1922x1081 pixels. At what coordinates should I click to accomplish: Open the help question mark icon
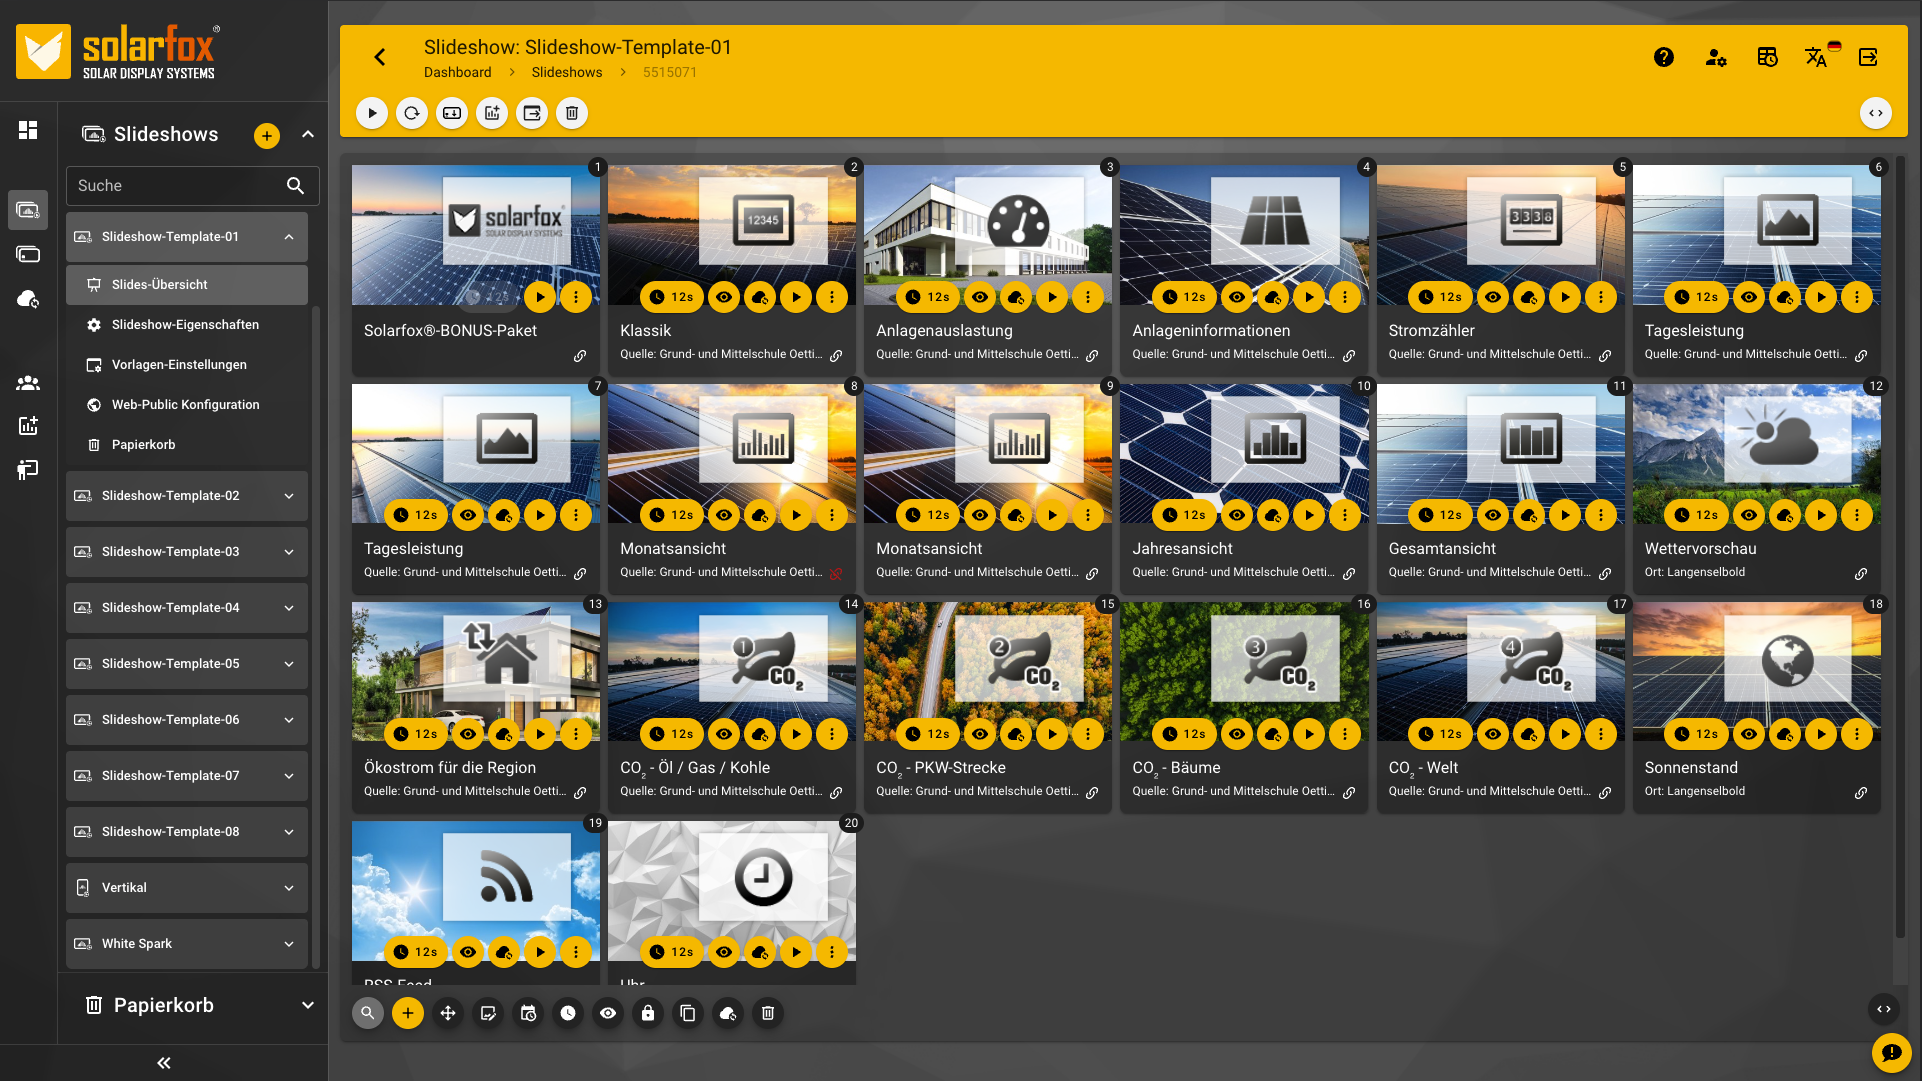point(1664,57)
